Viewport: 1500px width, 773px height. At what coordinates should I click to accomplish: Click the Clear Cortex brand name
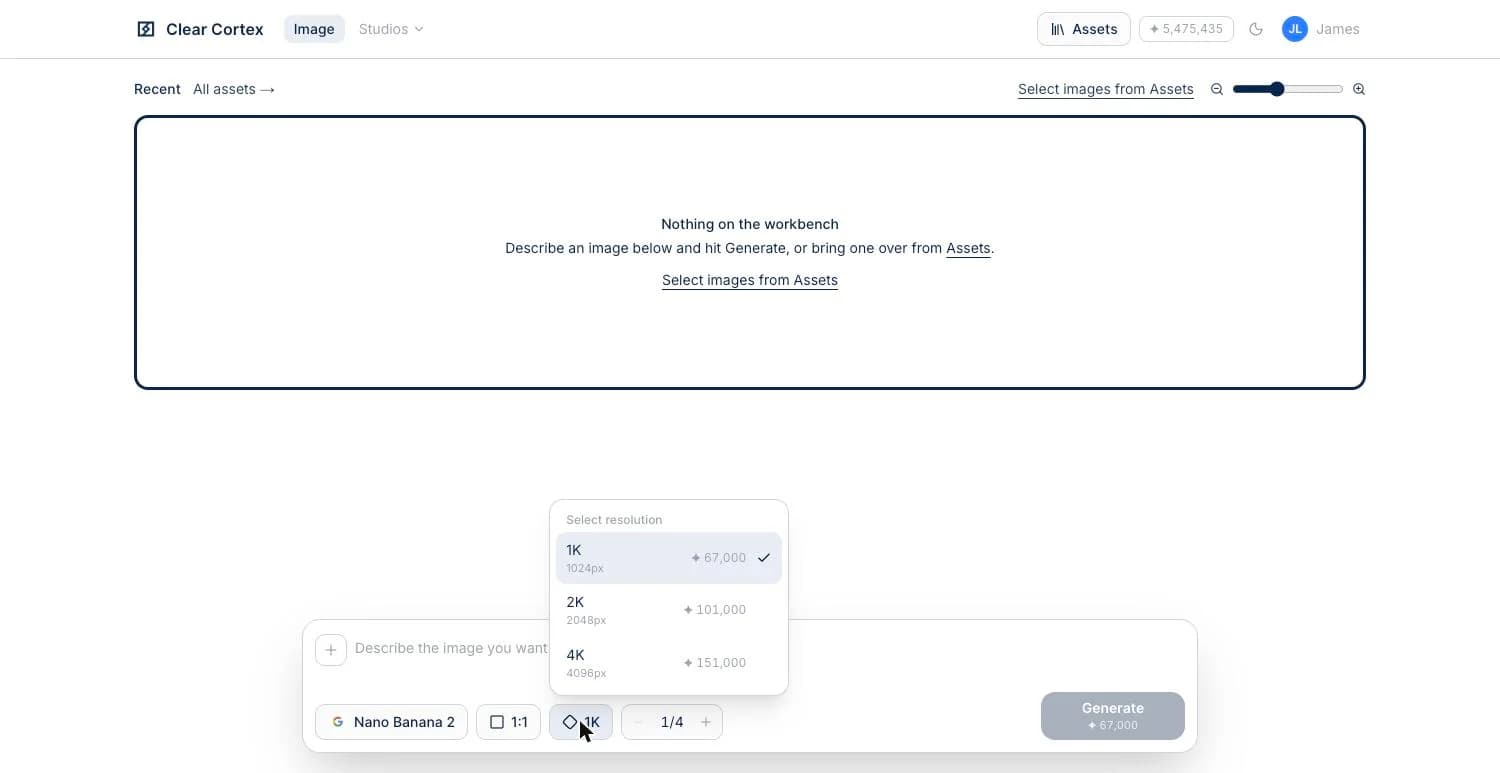215,29
